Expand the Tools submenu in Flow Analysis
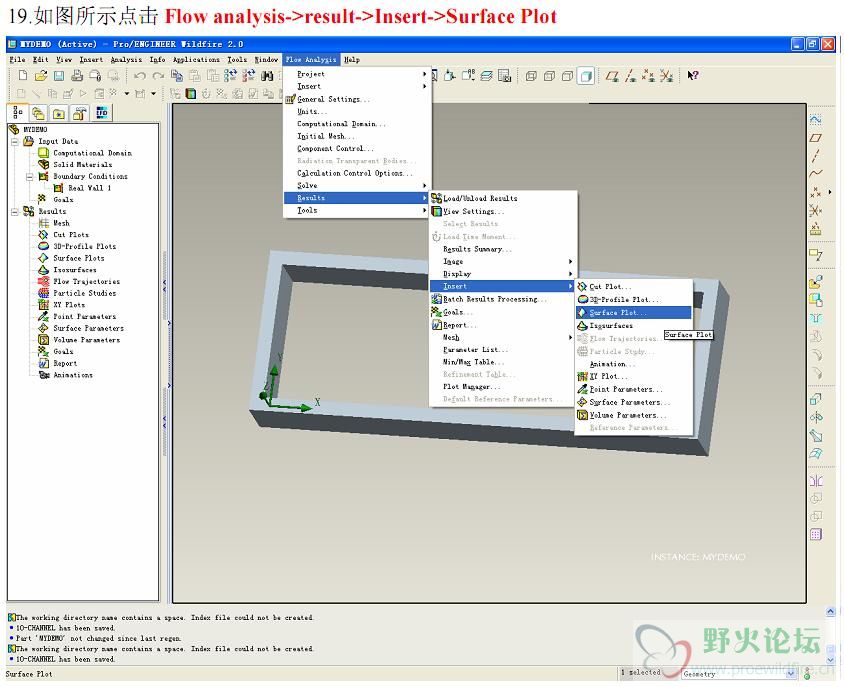Image resolution: width=844 pixels, height=687 pixels. [x=356, y=211]
